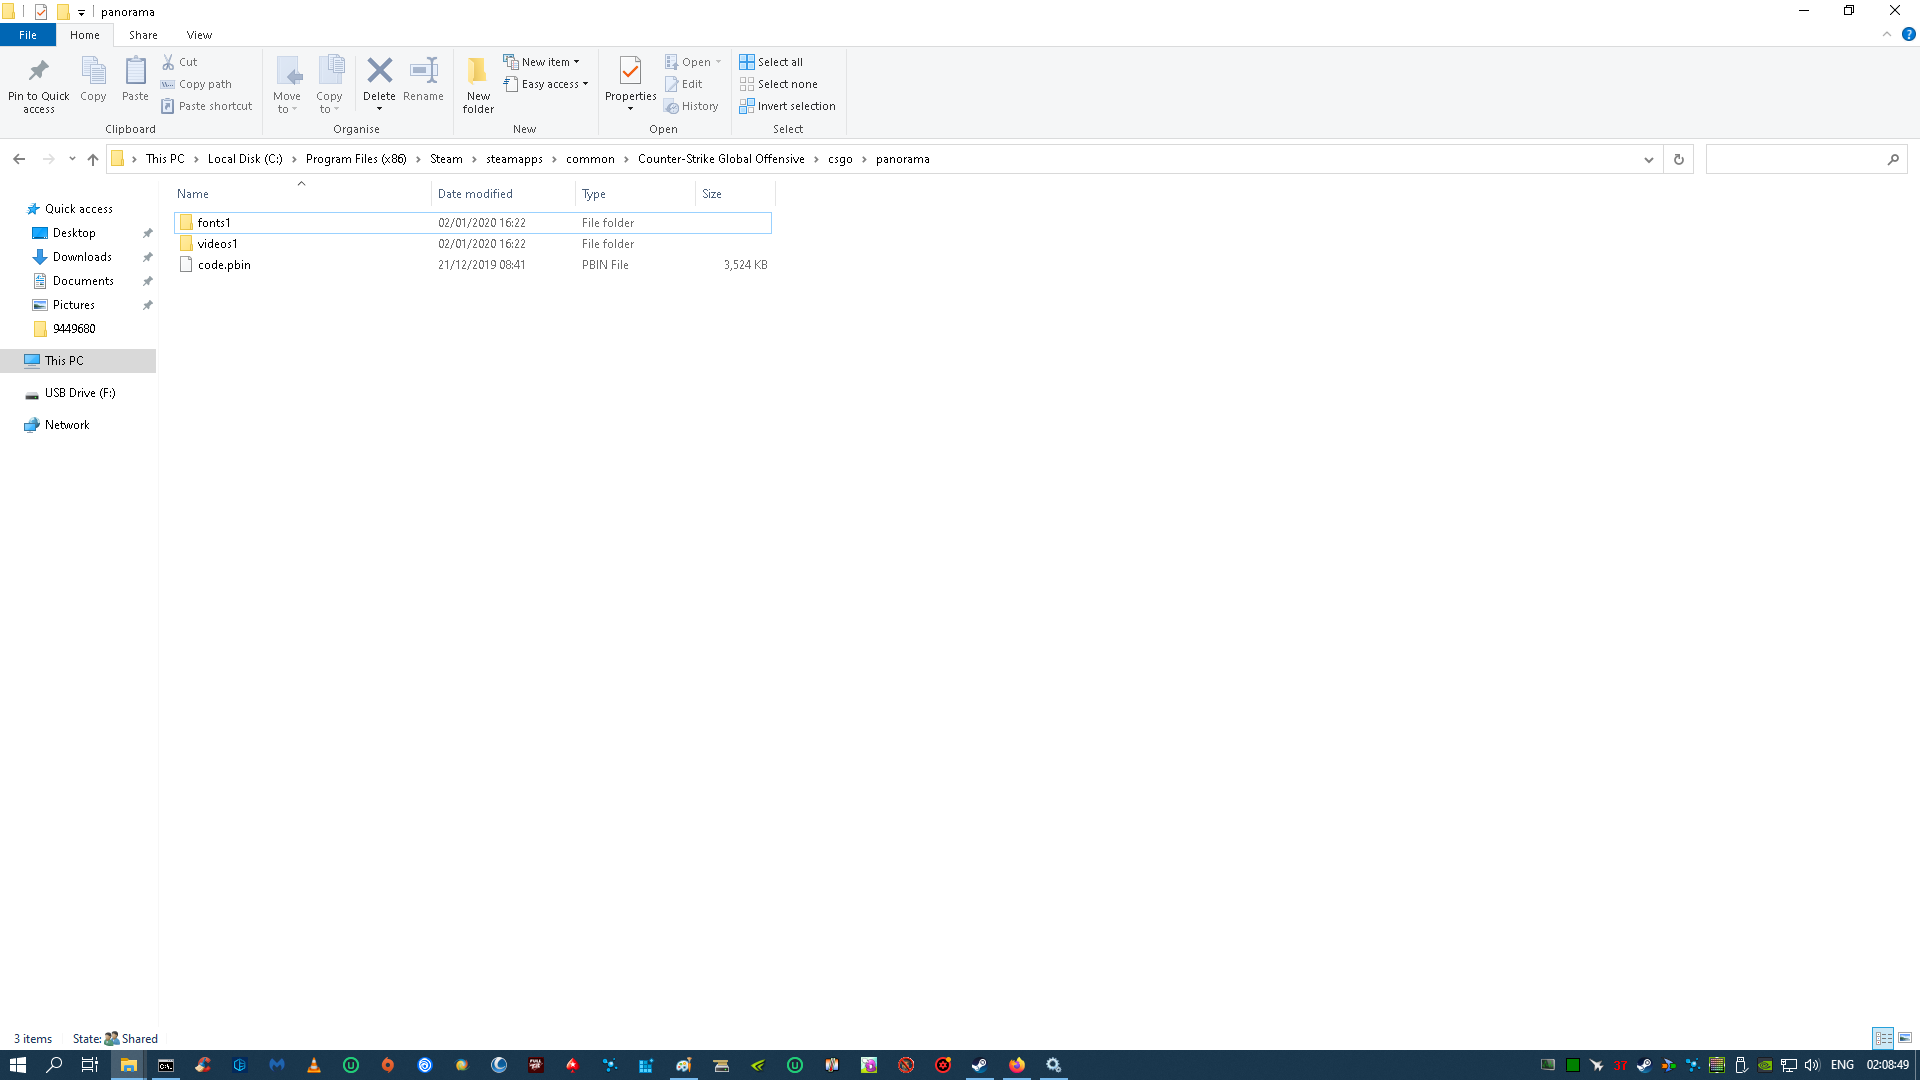The height and width of the screenshot is (1080, 1920).
Task: Refresh the current folder view
Action: (x=1679, y=159)
